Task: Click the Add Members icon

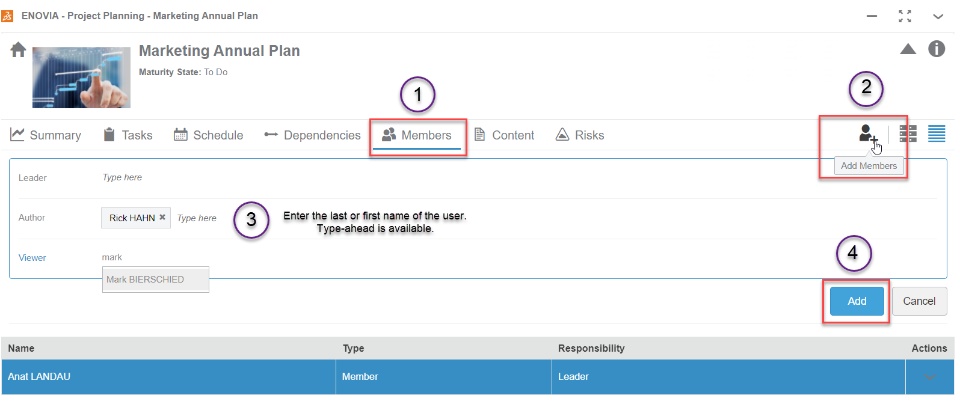Action: point(866,134)
